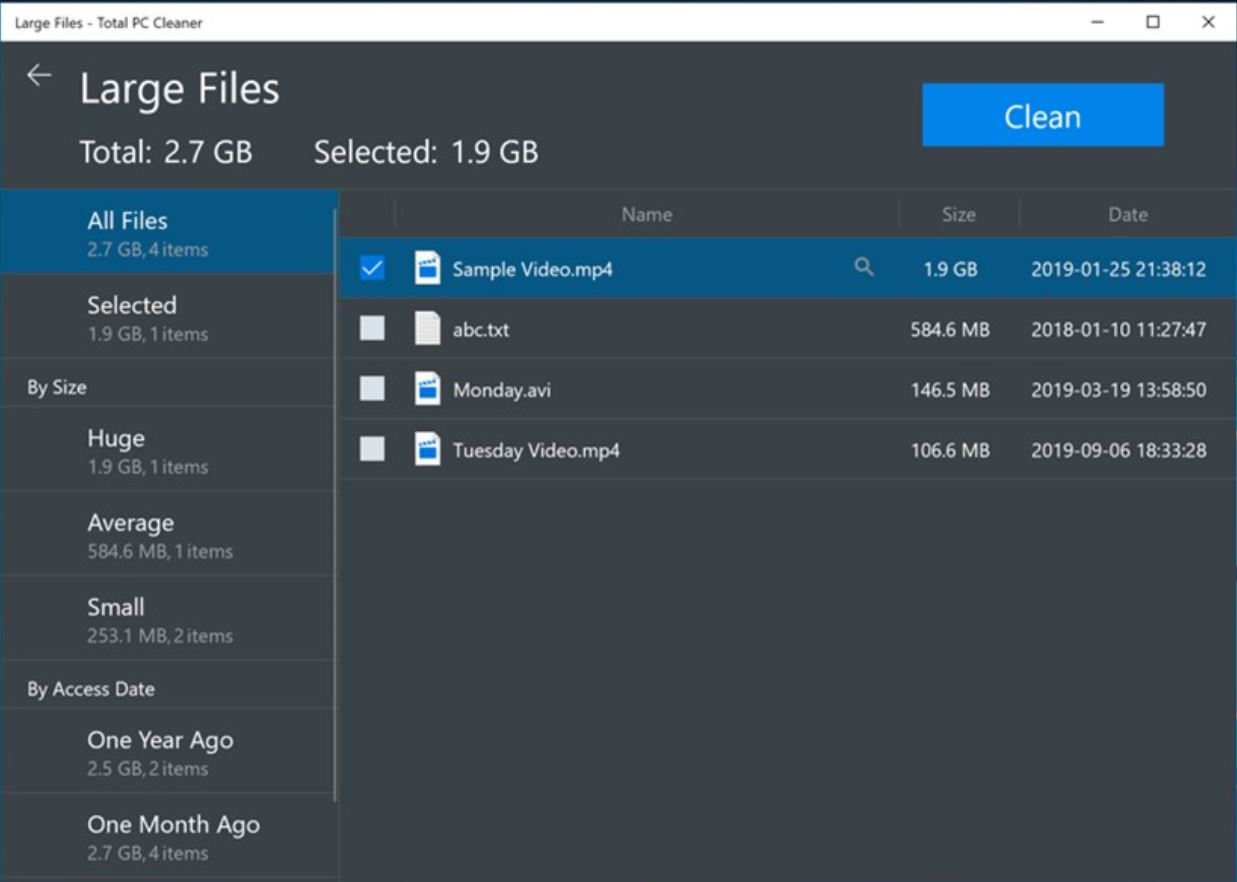Close the Total PC Cleaner window

[1208, 22]
